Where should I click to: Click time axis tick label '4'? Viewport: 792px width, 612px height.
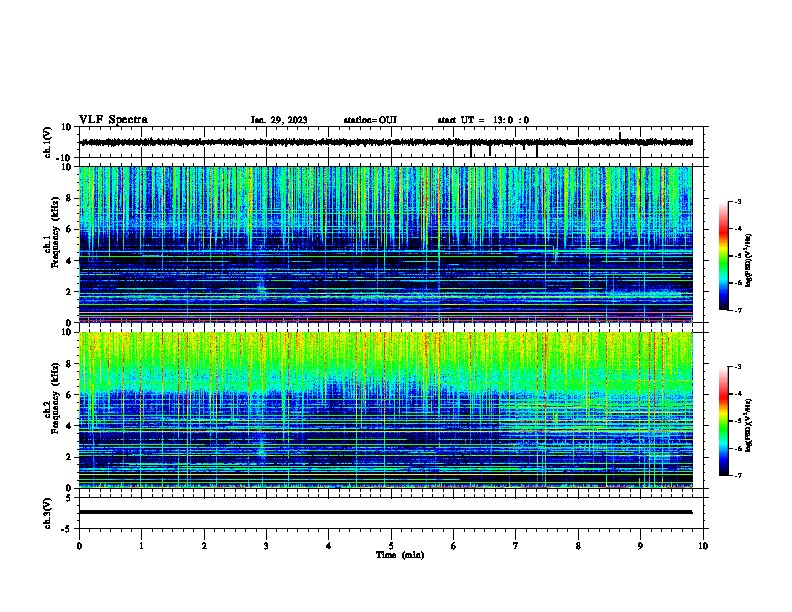(x=329, y=546)
